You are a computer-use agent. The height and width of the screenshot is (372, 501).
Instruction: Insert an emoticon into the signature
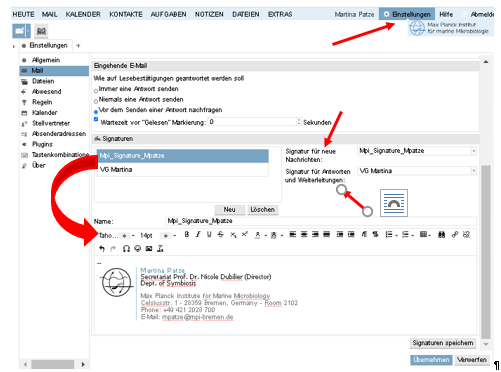coord(138,248)
